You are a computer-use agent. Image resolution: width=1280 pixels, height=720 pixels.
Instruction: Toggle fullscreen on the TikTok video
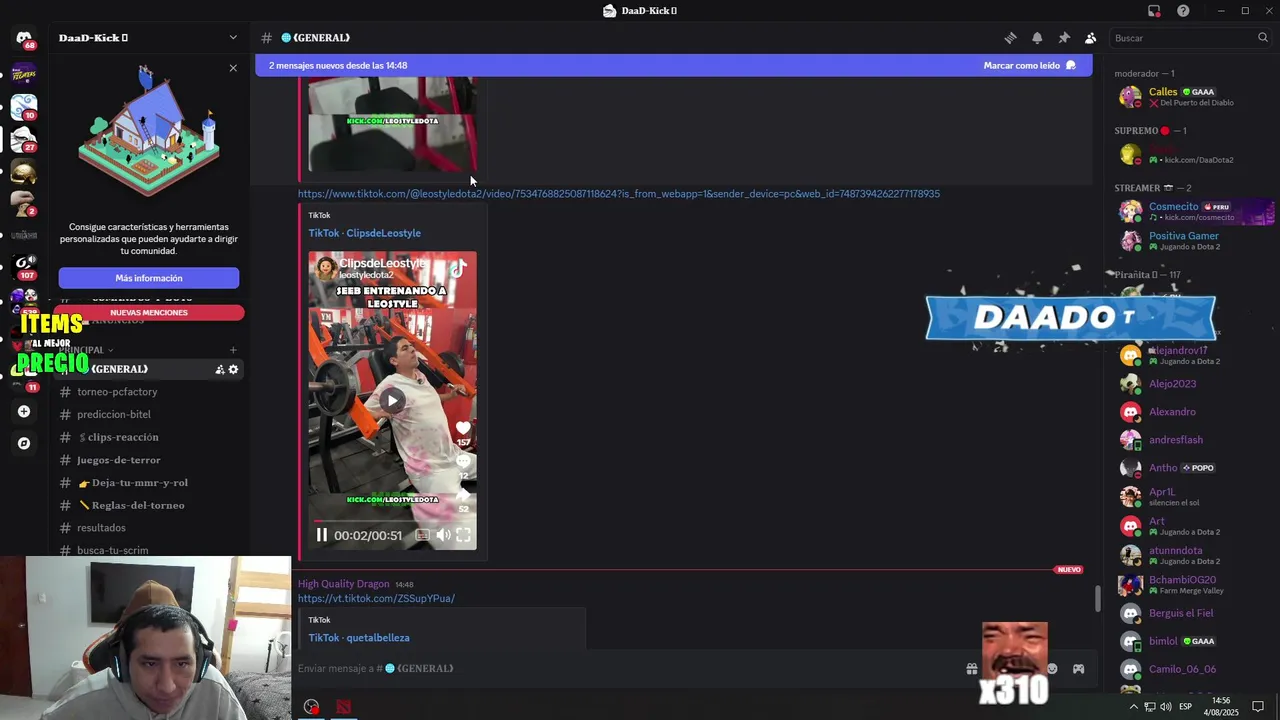click(463, 535)
